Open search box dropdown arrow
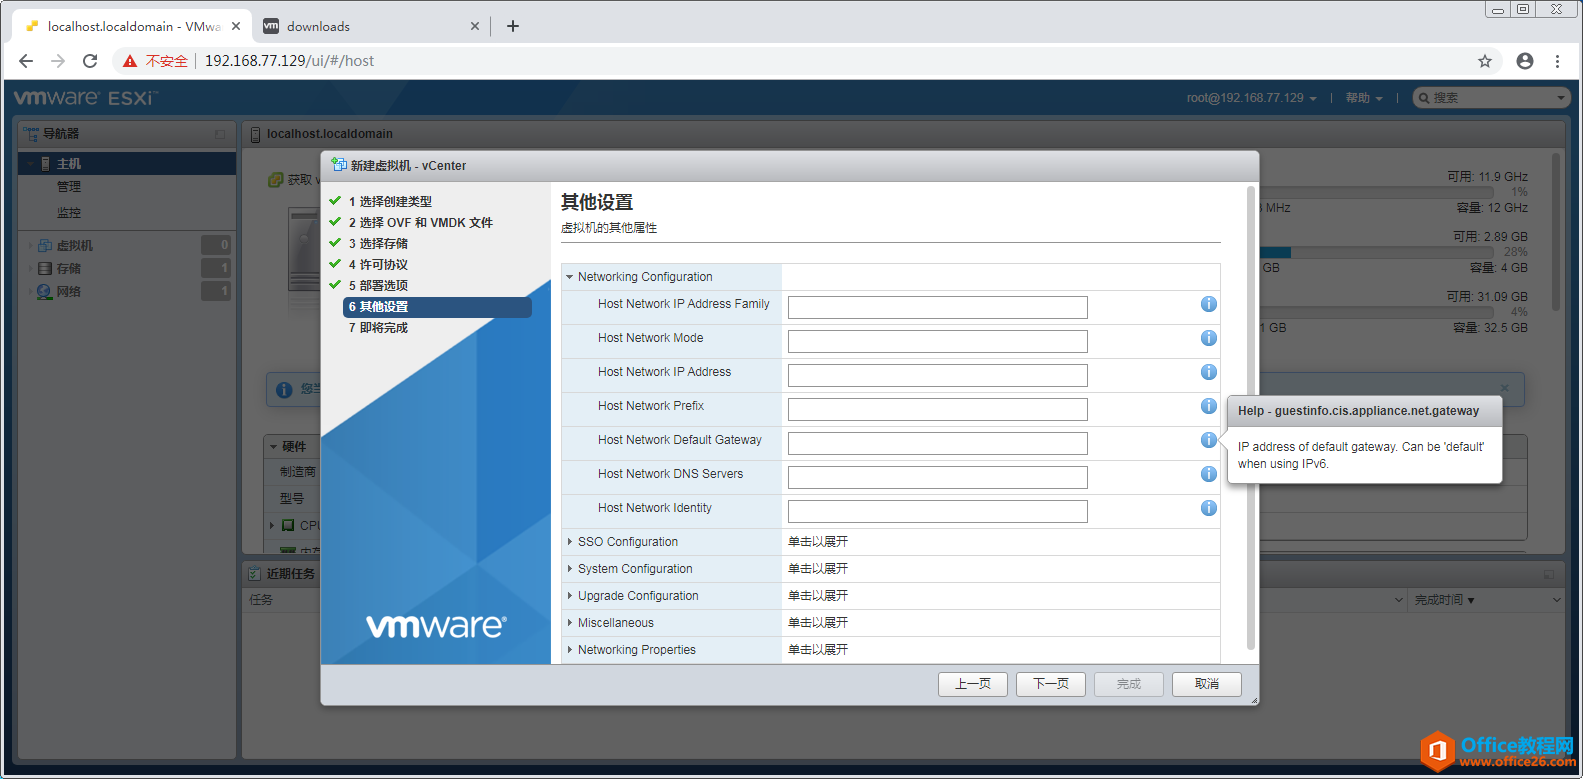The image size is (1583, 779). coord(1561,98)
